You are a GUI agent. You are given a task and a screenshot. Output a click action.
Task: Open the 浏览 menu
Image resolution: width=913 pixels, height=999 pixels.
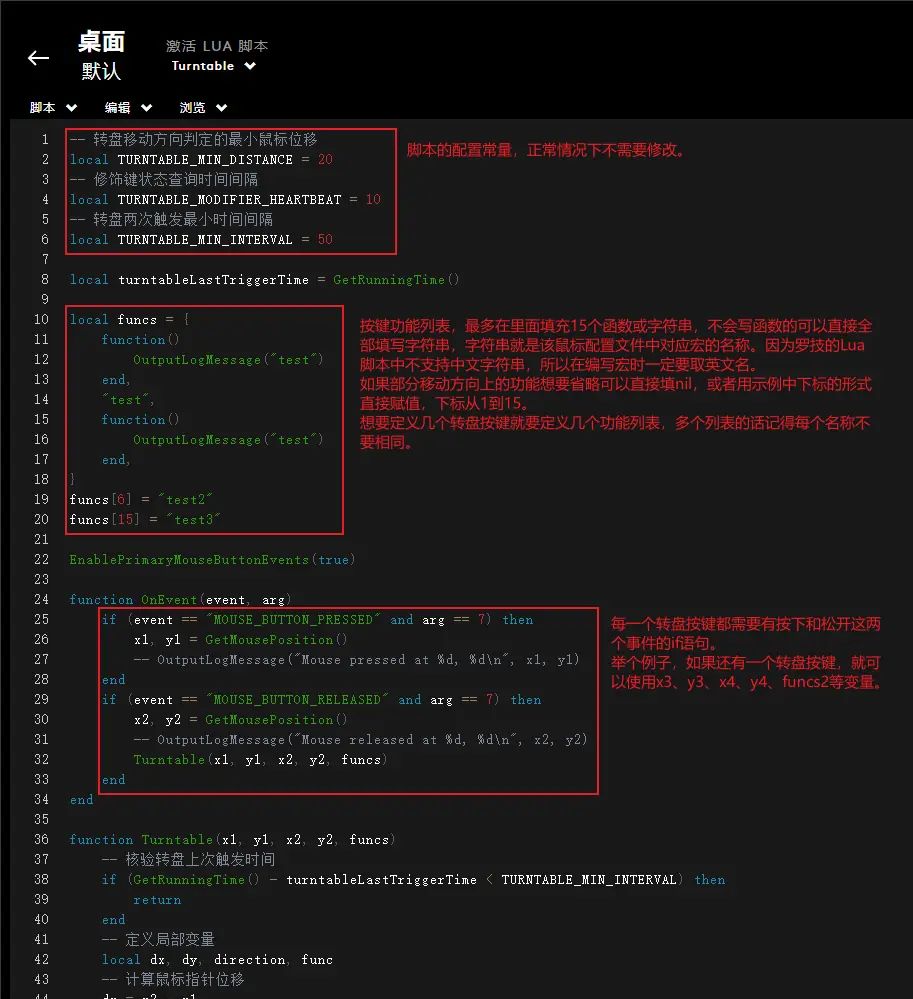coord(203,108)
